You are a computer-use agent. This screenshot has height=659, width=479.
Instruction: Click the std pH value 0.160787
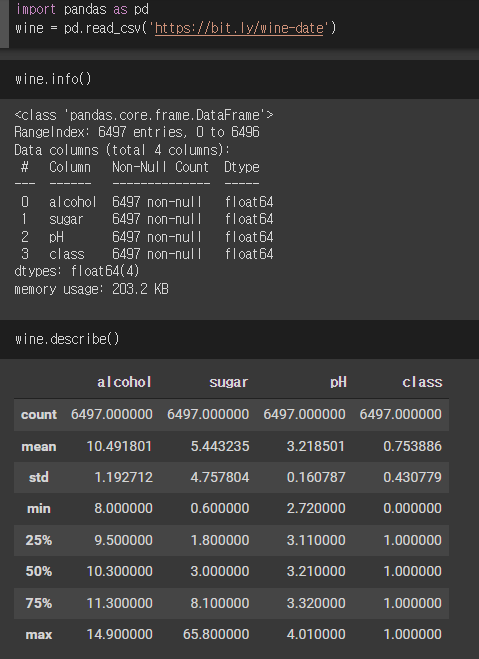point(316,477)
